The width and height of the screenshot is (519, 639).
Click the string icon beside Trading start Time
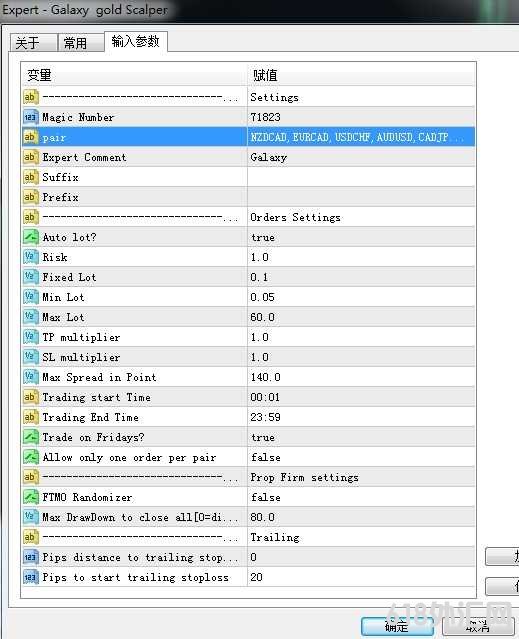[31, 397]
